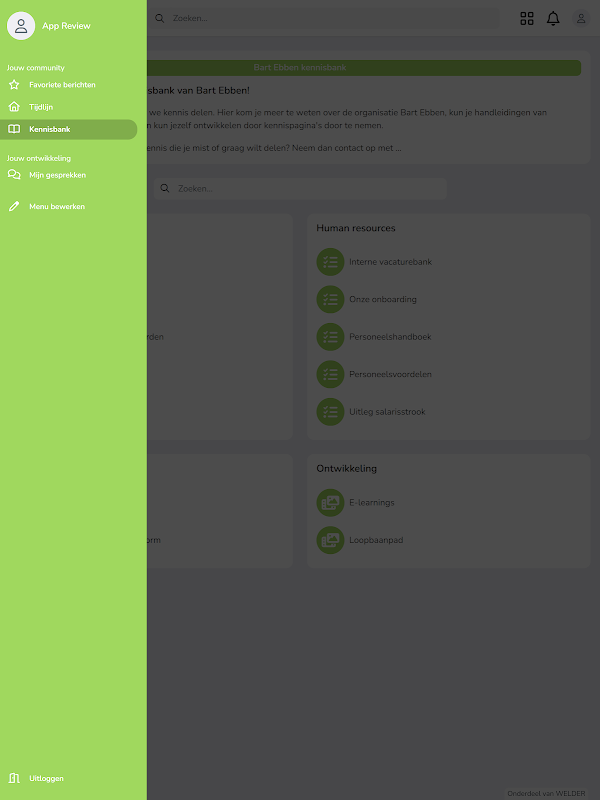This screenshot has width=600, height=800.
Task: Click the Jouw community section label
Action: [x=36, y=68]
